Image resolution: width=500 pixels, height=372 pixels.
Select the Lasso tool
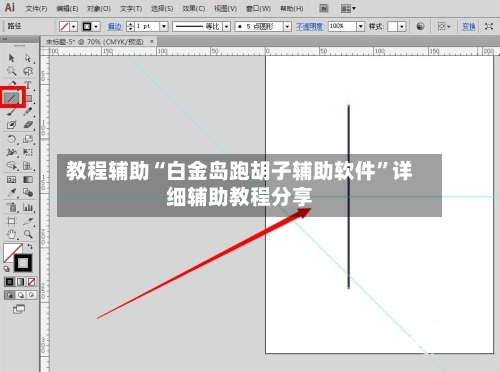coord(28,71)
